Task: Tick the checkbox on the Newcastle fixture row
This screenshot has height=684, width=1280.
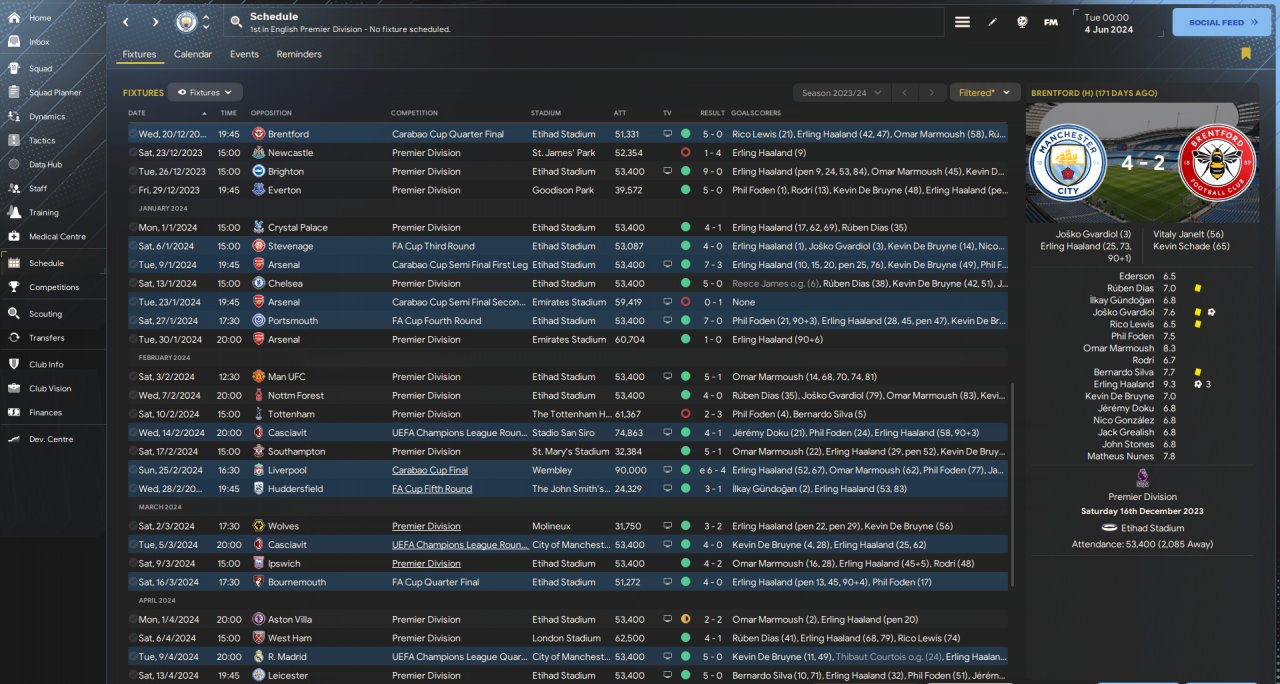Action: click(x=133, y=153)
